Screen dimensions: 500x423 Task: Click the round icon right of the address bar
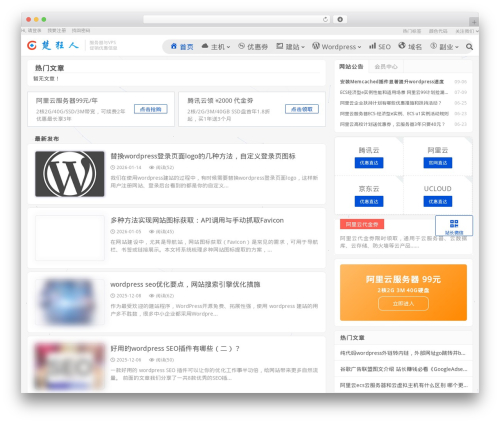(340, 20)
